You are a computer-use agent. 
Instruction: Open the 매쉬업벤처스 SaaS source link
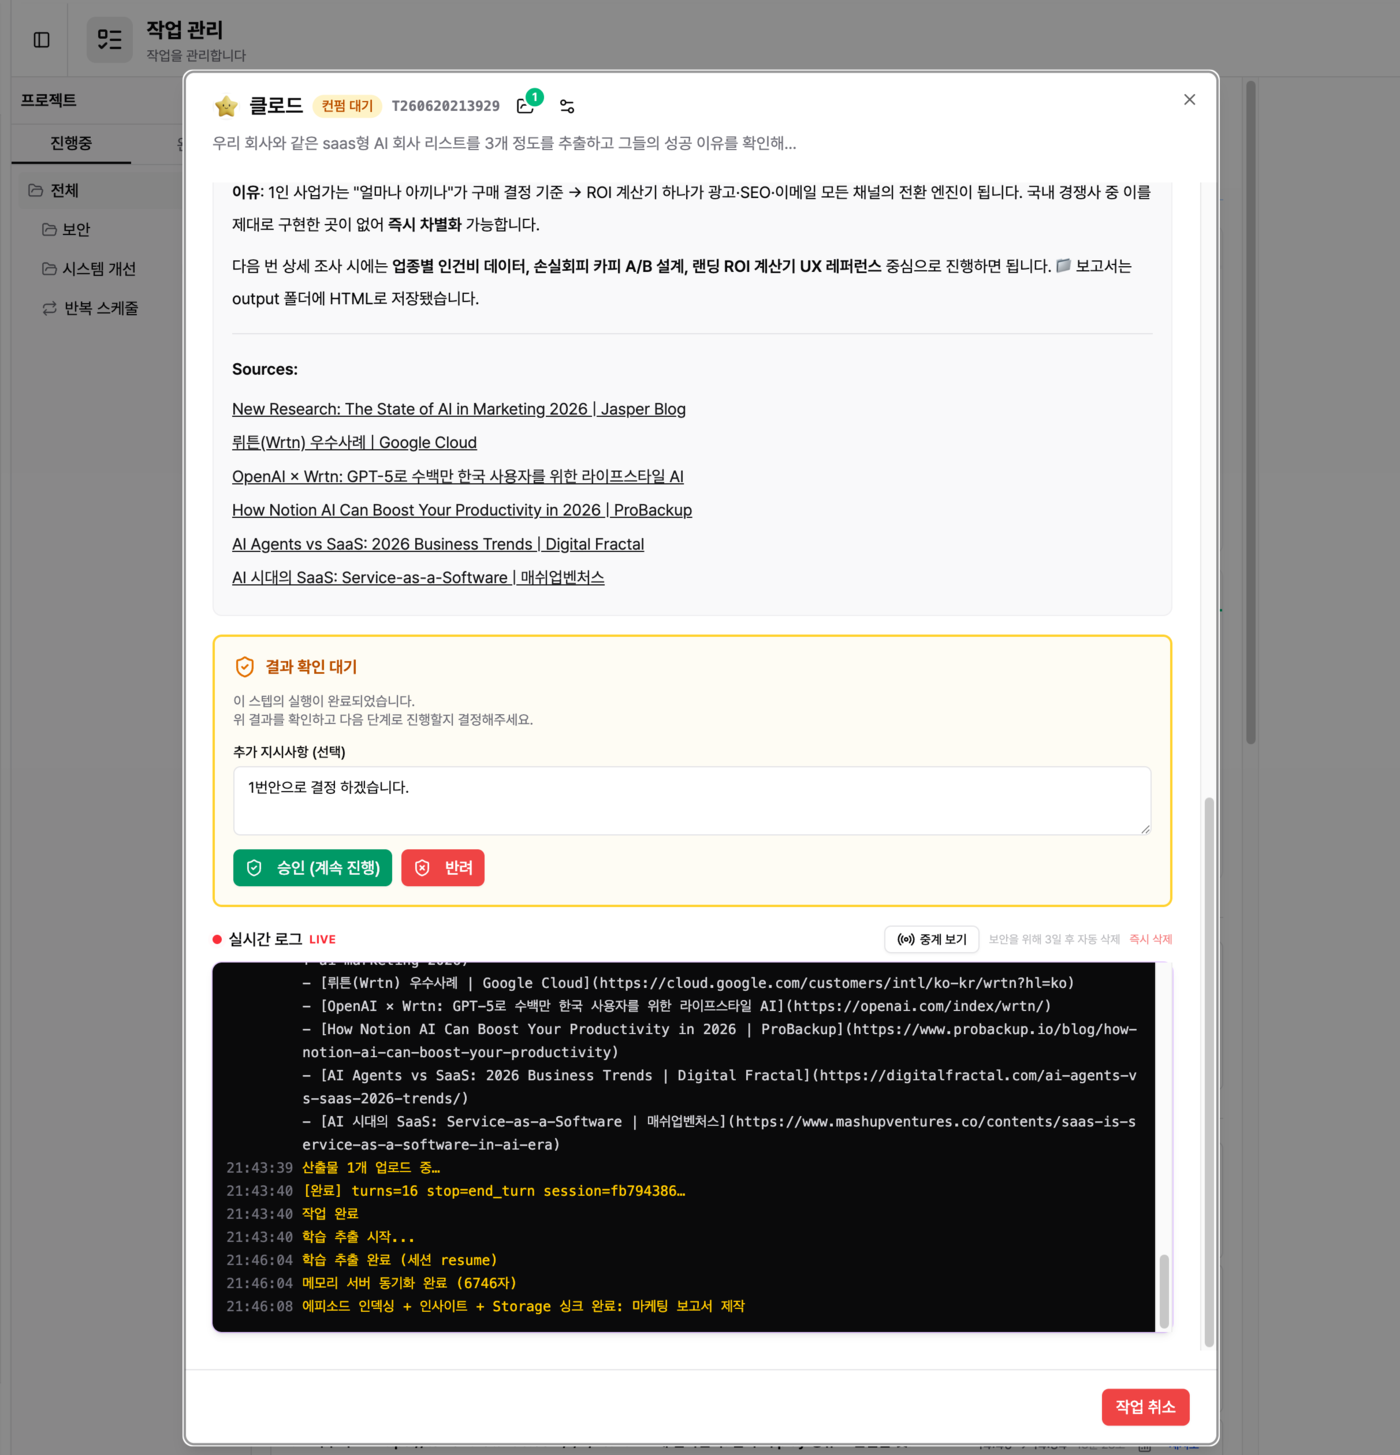click(418, 577)
